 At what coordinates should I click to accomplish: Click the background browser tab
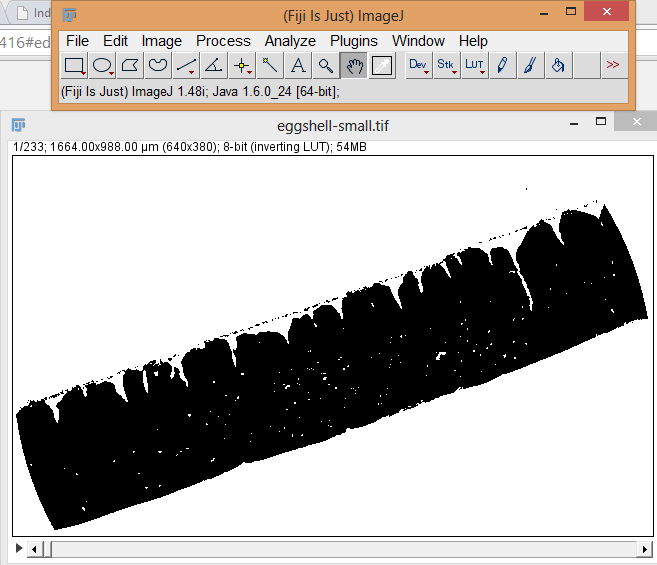coord(29,13)
